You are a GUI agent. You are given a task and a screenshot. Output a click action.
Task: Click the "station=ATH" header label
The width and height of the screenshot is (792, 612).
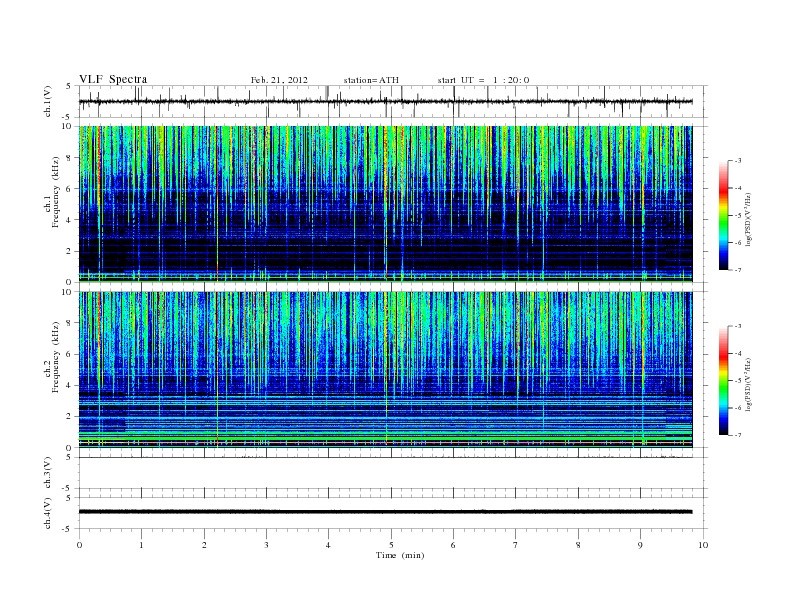(371, 80)
